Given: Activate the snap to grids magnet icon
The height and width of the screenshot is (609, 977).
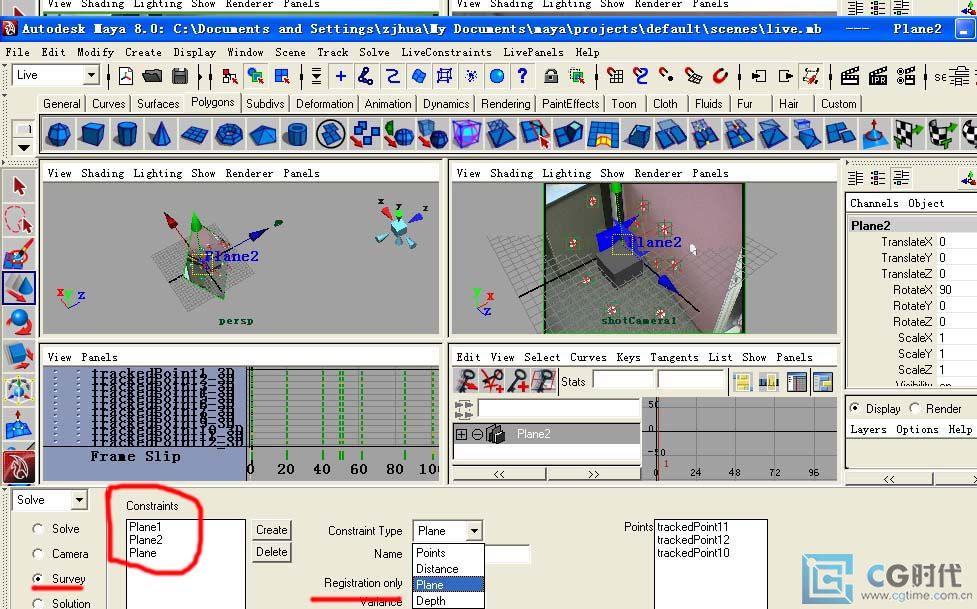Looking at the screenshot, I should coord(615,76).
